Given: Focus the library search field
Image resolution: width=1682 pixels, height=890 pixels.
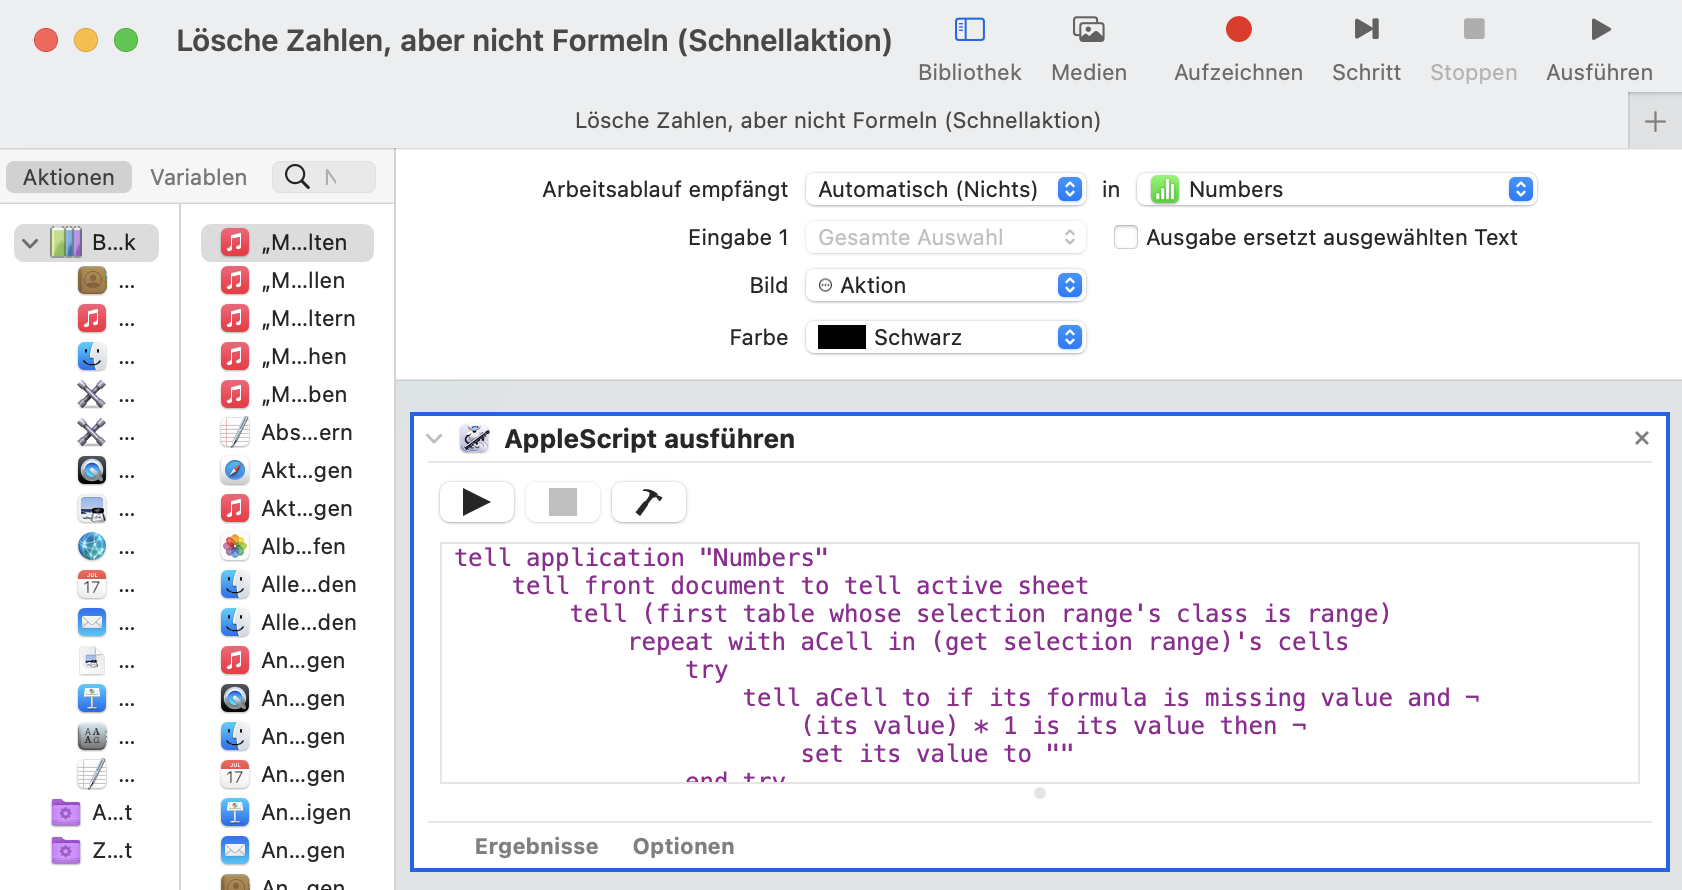Looking at the screenshot, I should tap(324, 177).
